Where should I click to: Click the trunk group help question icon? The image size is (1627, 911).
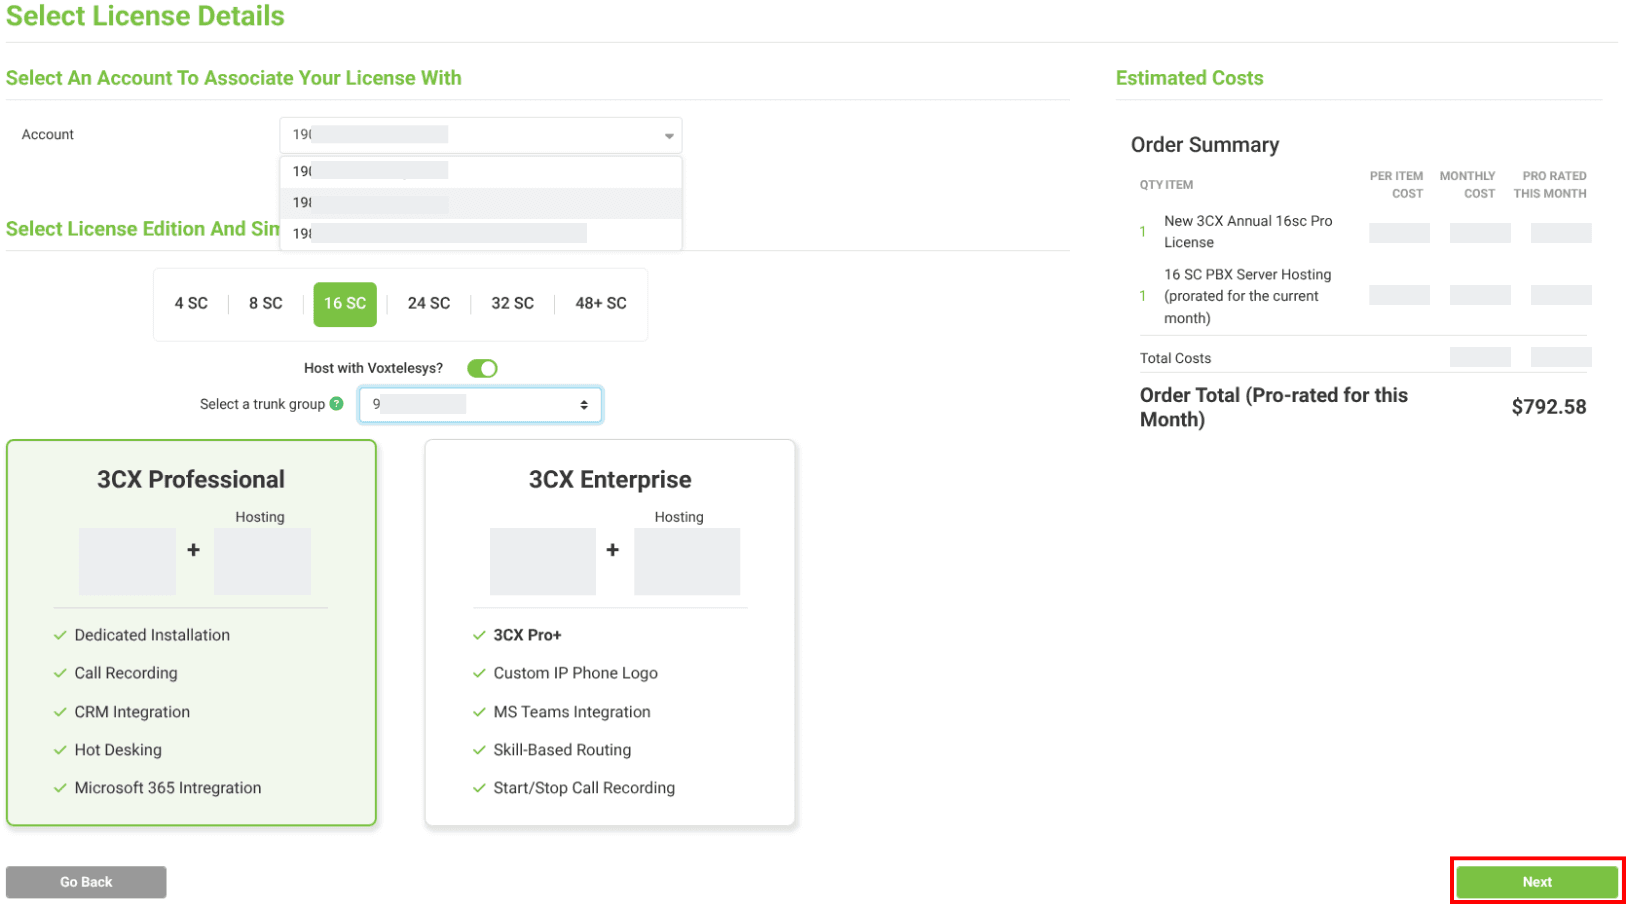point(336,404)
